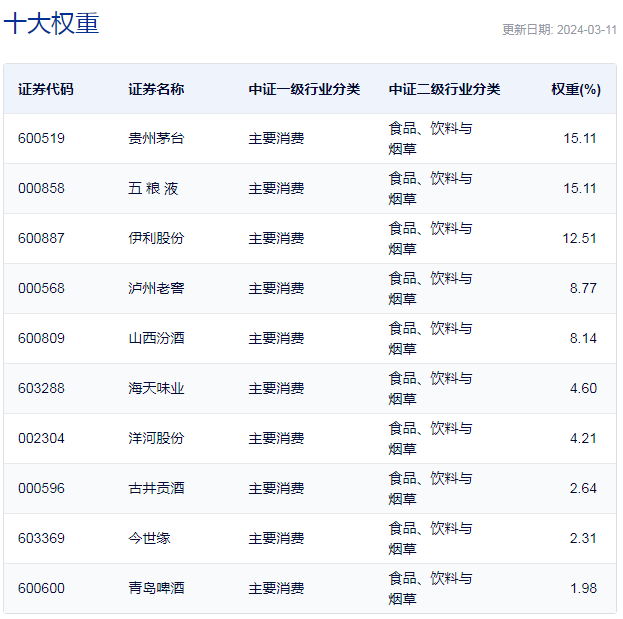The width and height of the screenshot is (623, 619).
Task: Click the weight value in the 贵州茅台 row
Action: tap(580, 138)
